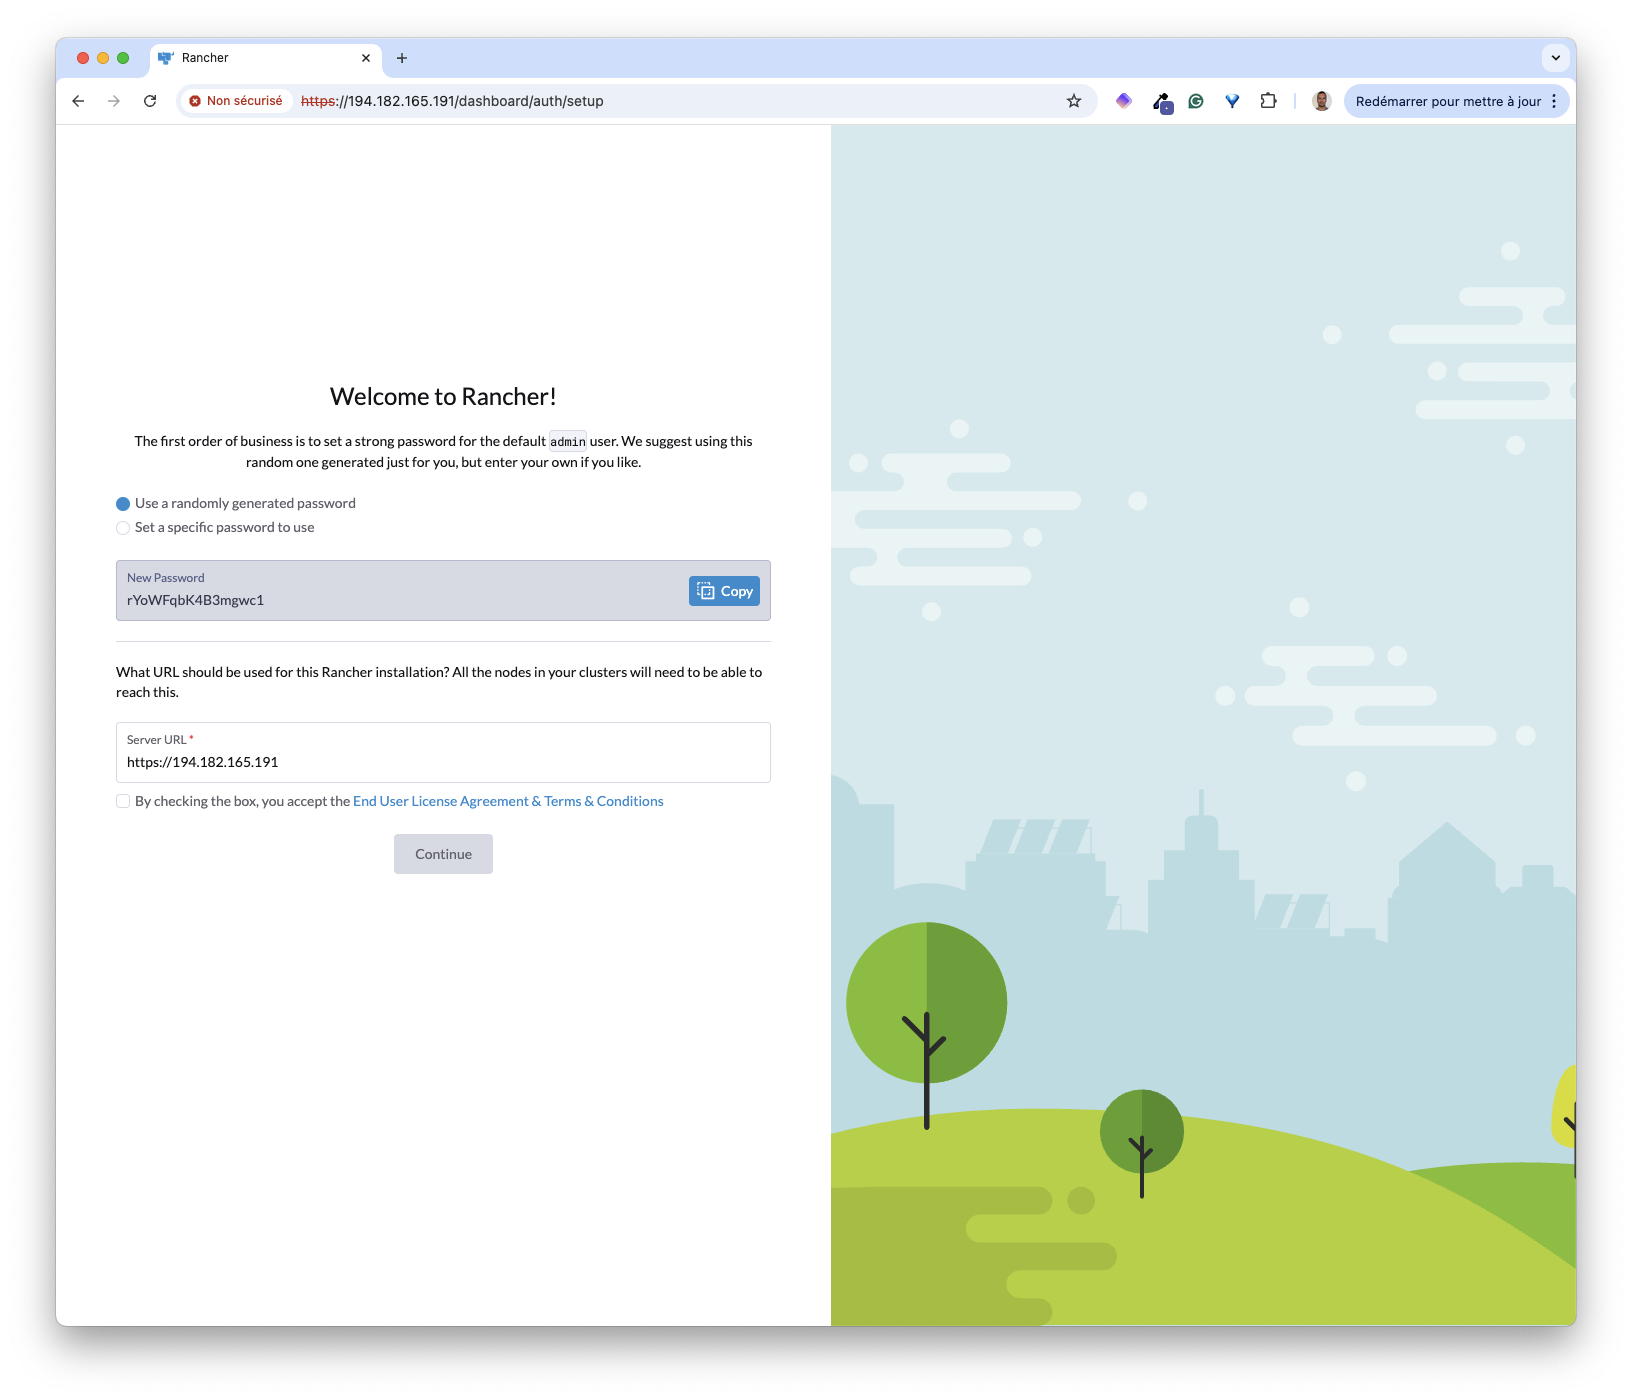Click the New Password field
The image size is (1632, 1400).
point(400,600)
